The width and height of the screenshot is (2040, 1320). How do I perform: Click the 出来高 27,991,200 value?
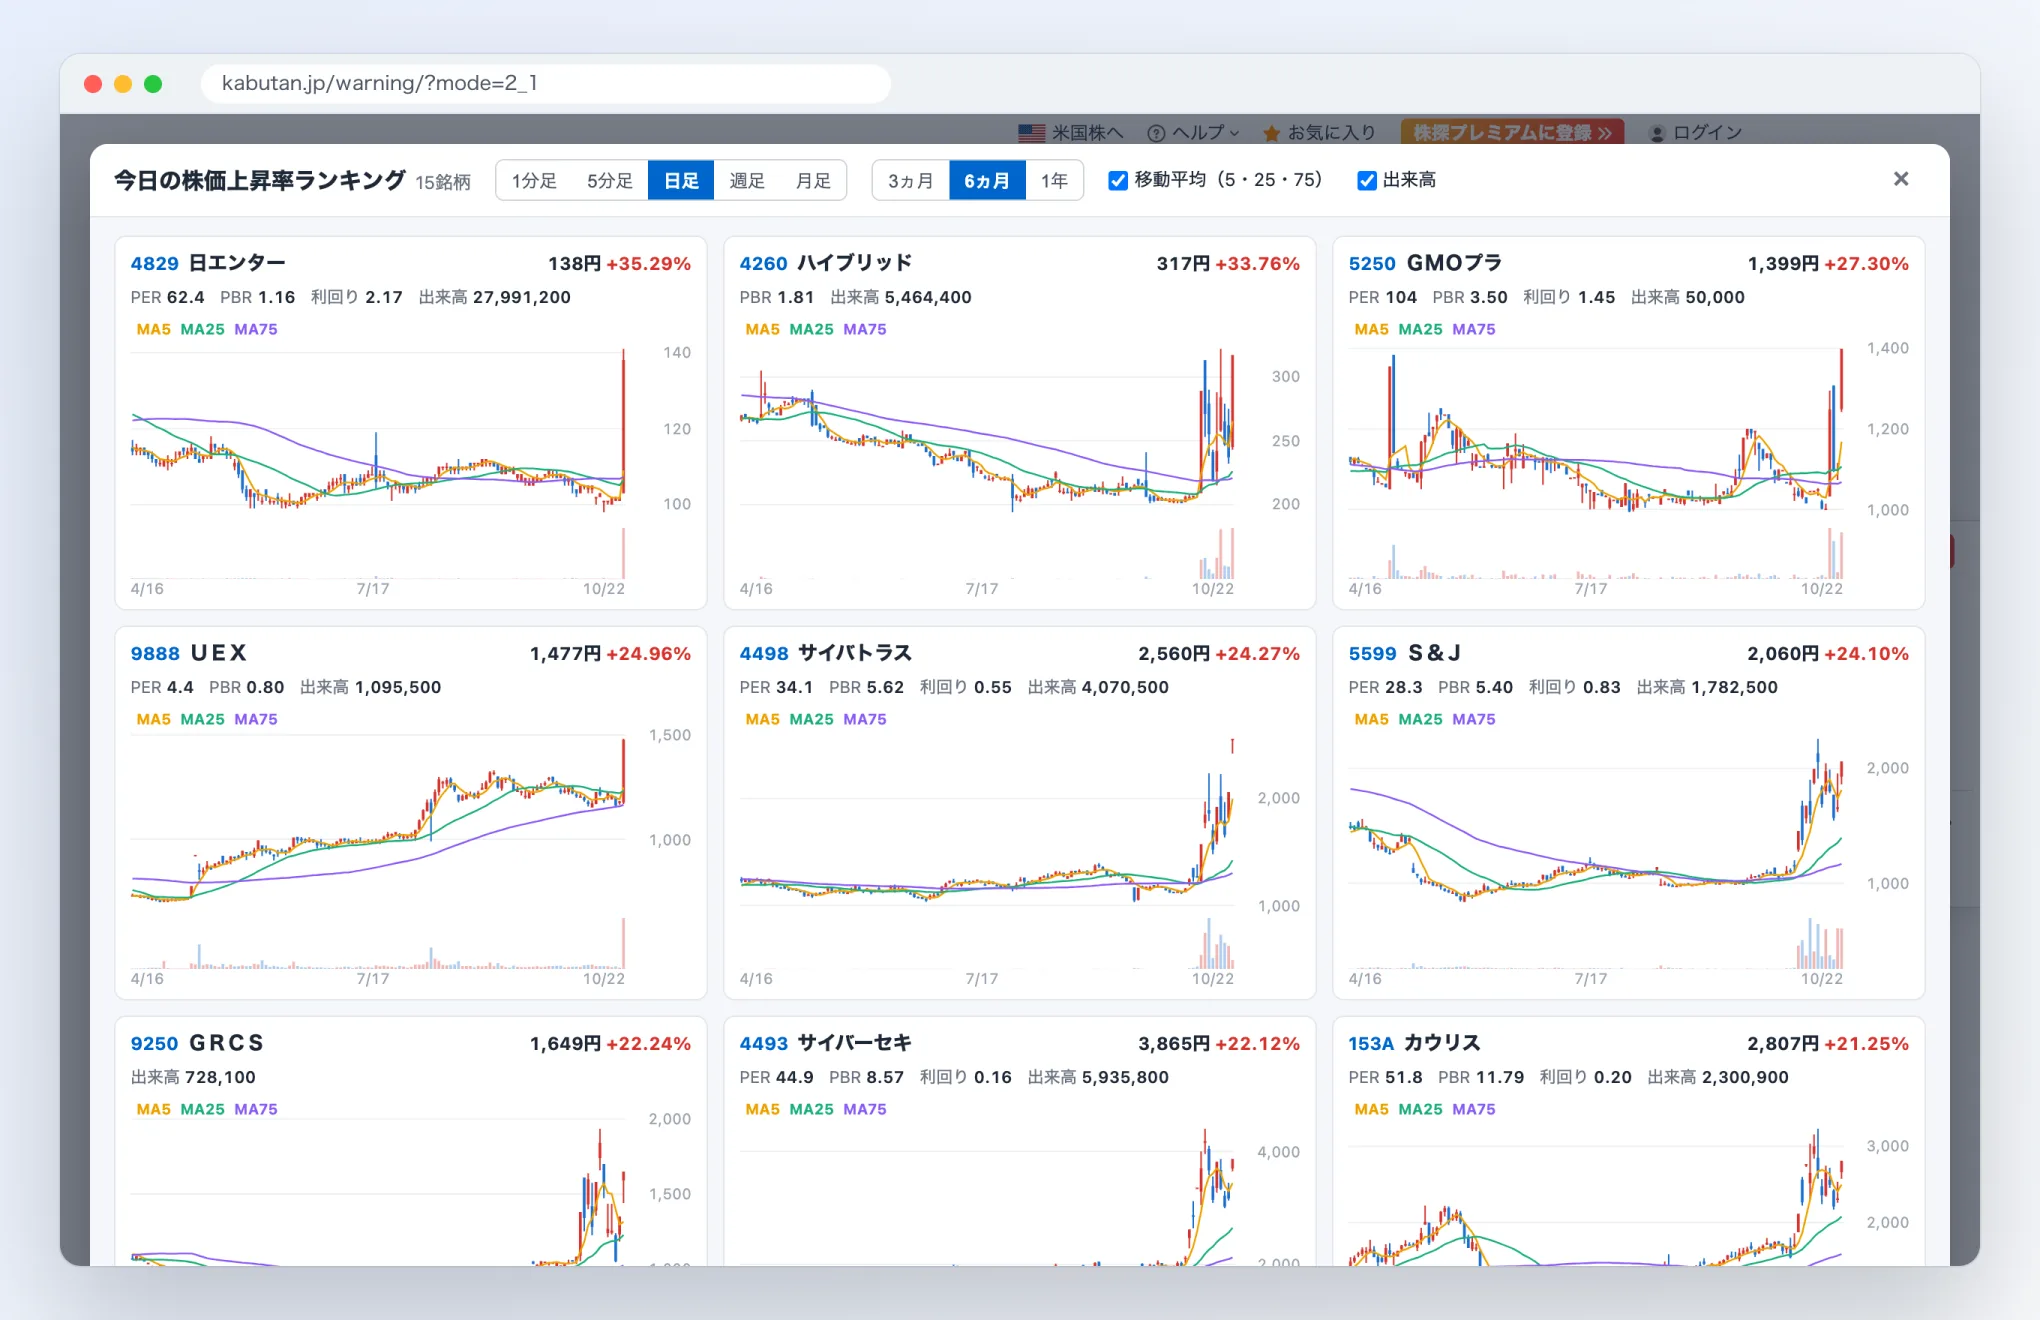pyautogui.click(x=494, y=297)
